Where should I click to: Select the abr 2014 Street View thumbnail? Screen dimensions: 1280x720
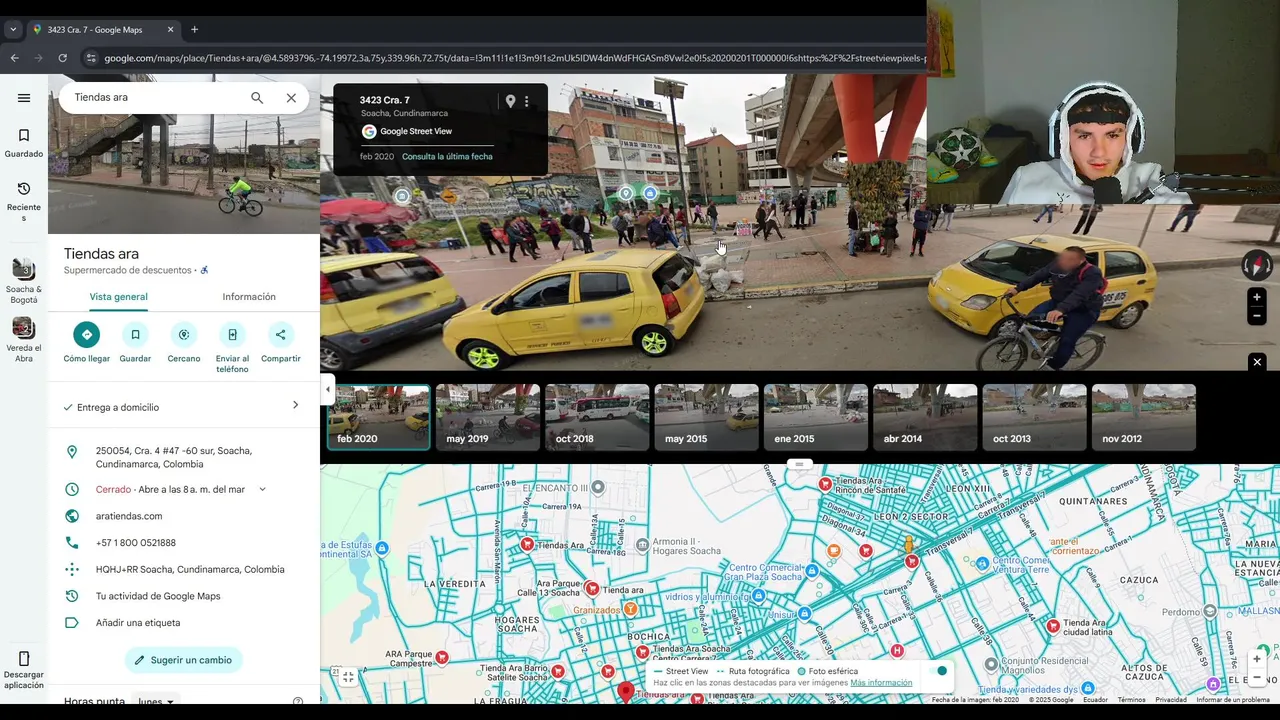click(925, 417)
